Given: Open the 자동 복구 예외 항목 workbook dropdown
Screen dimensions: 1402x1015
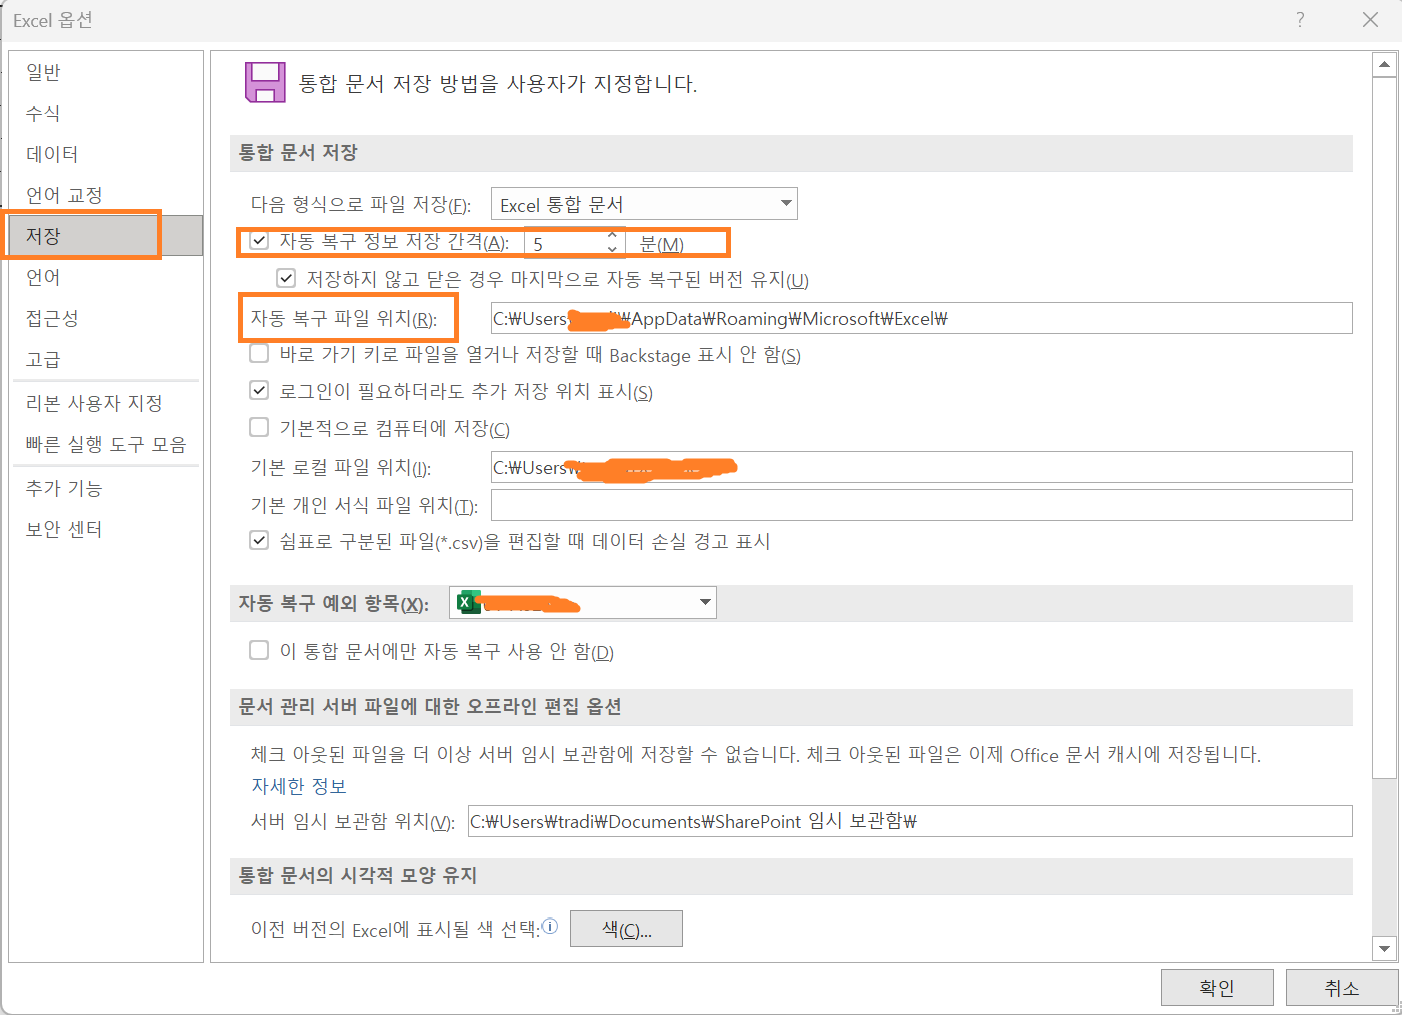Looking at the screenshot, I should click(583, 602).
